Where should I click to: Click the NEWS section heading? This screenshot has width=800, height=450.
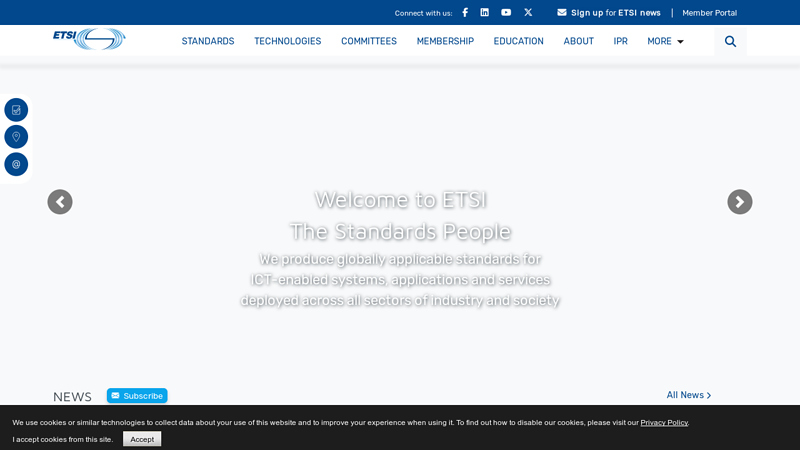72,397
